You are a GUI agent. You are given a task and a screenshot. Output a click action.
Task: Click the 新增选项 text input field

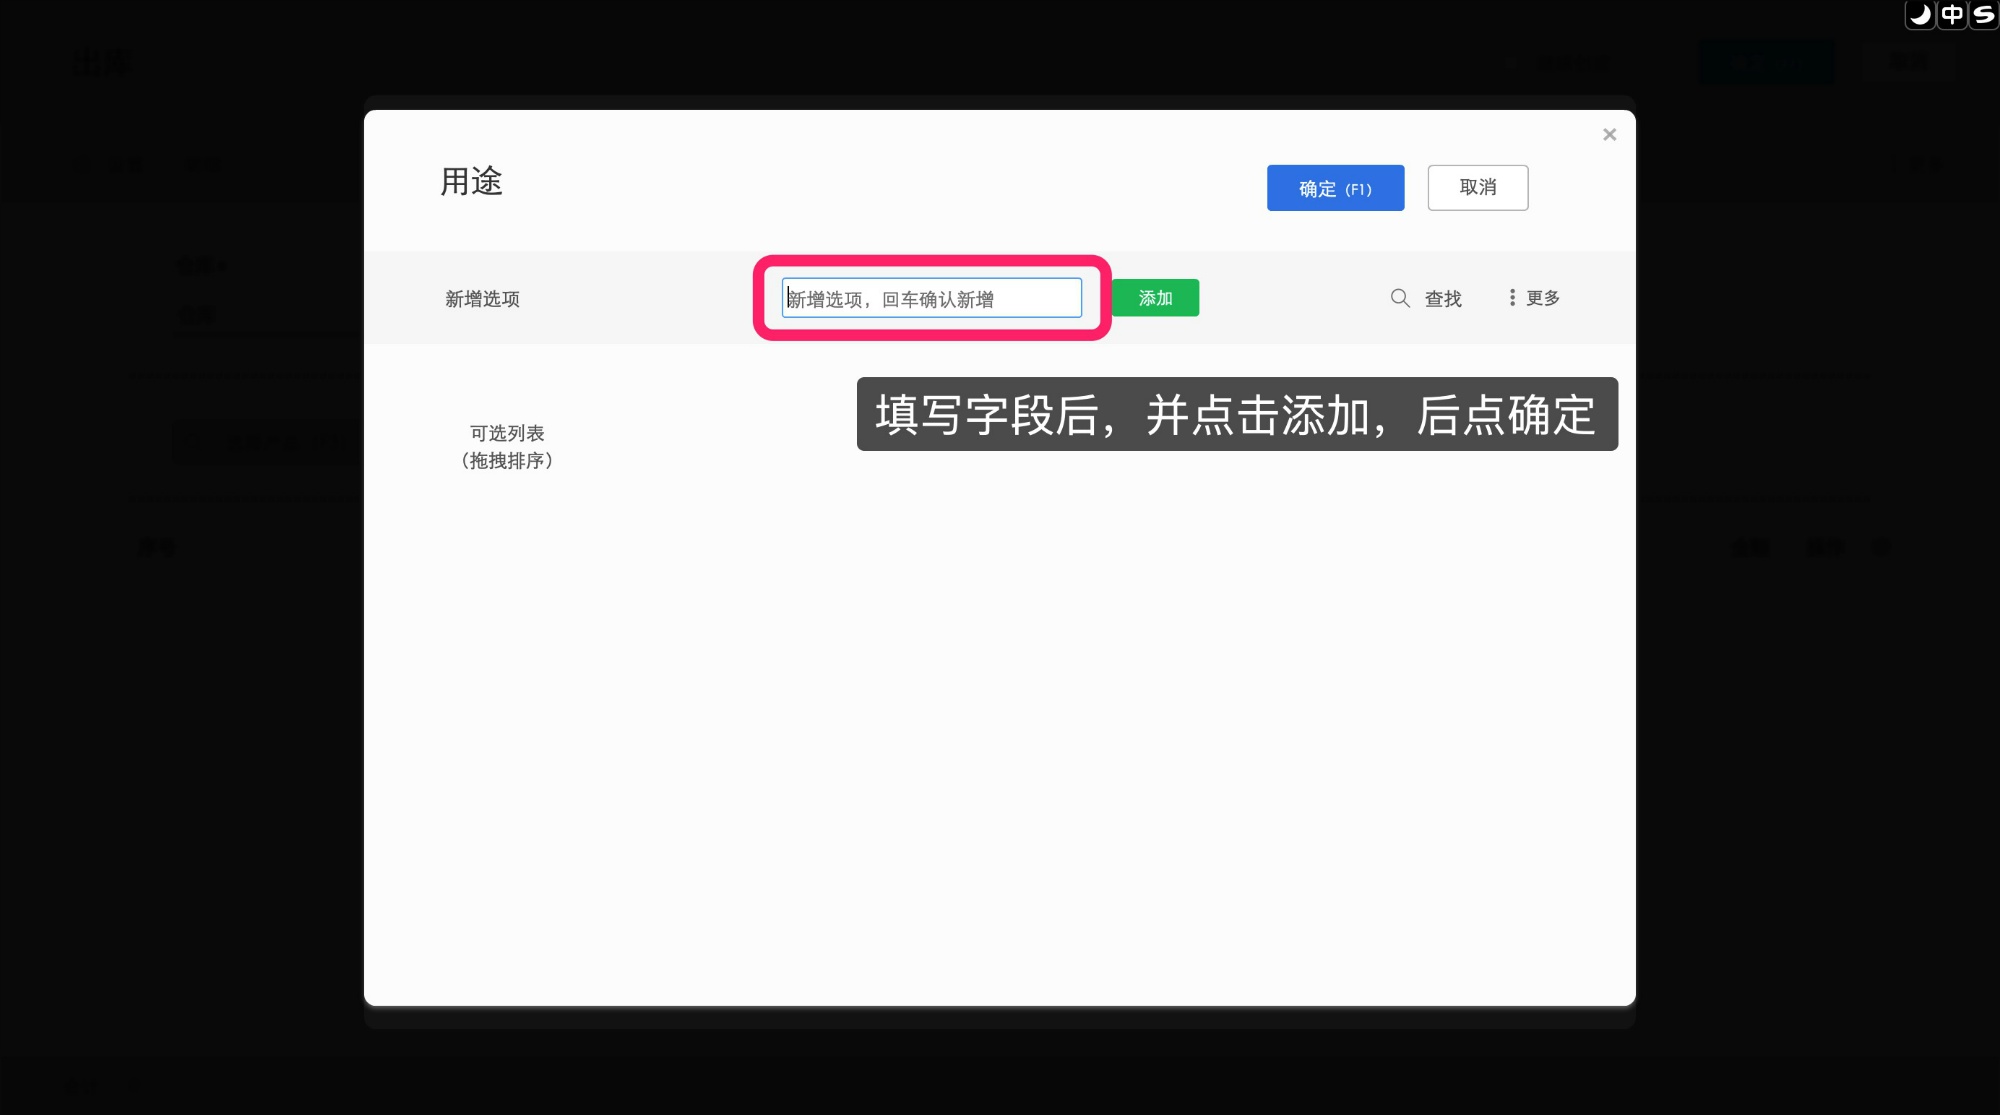(931, 298)
